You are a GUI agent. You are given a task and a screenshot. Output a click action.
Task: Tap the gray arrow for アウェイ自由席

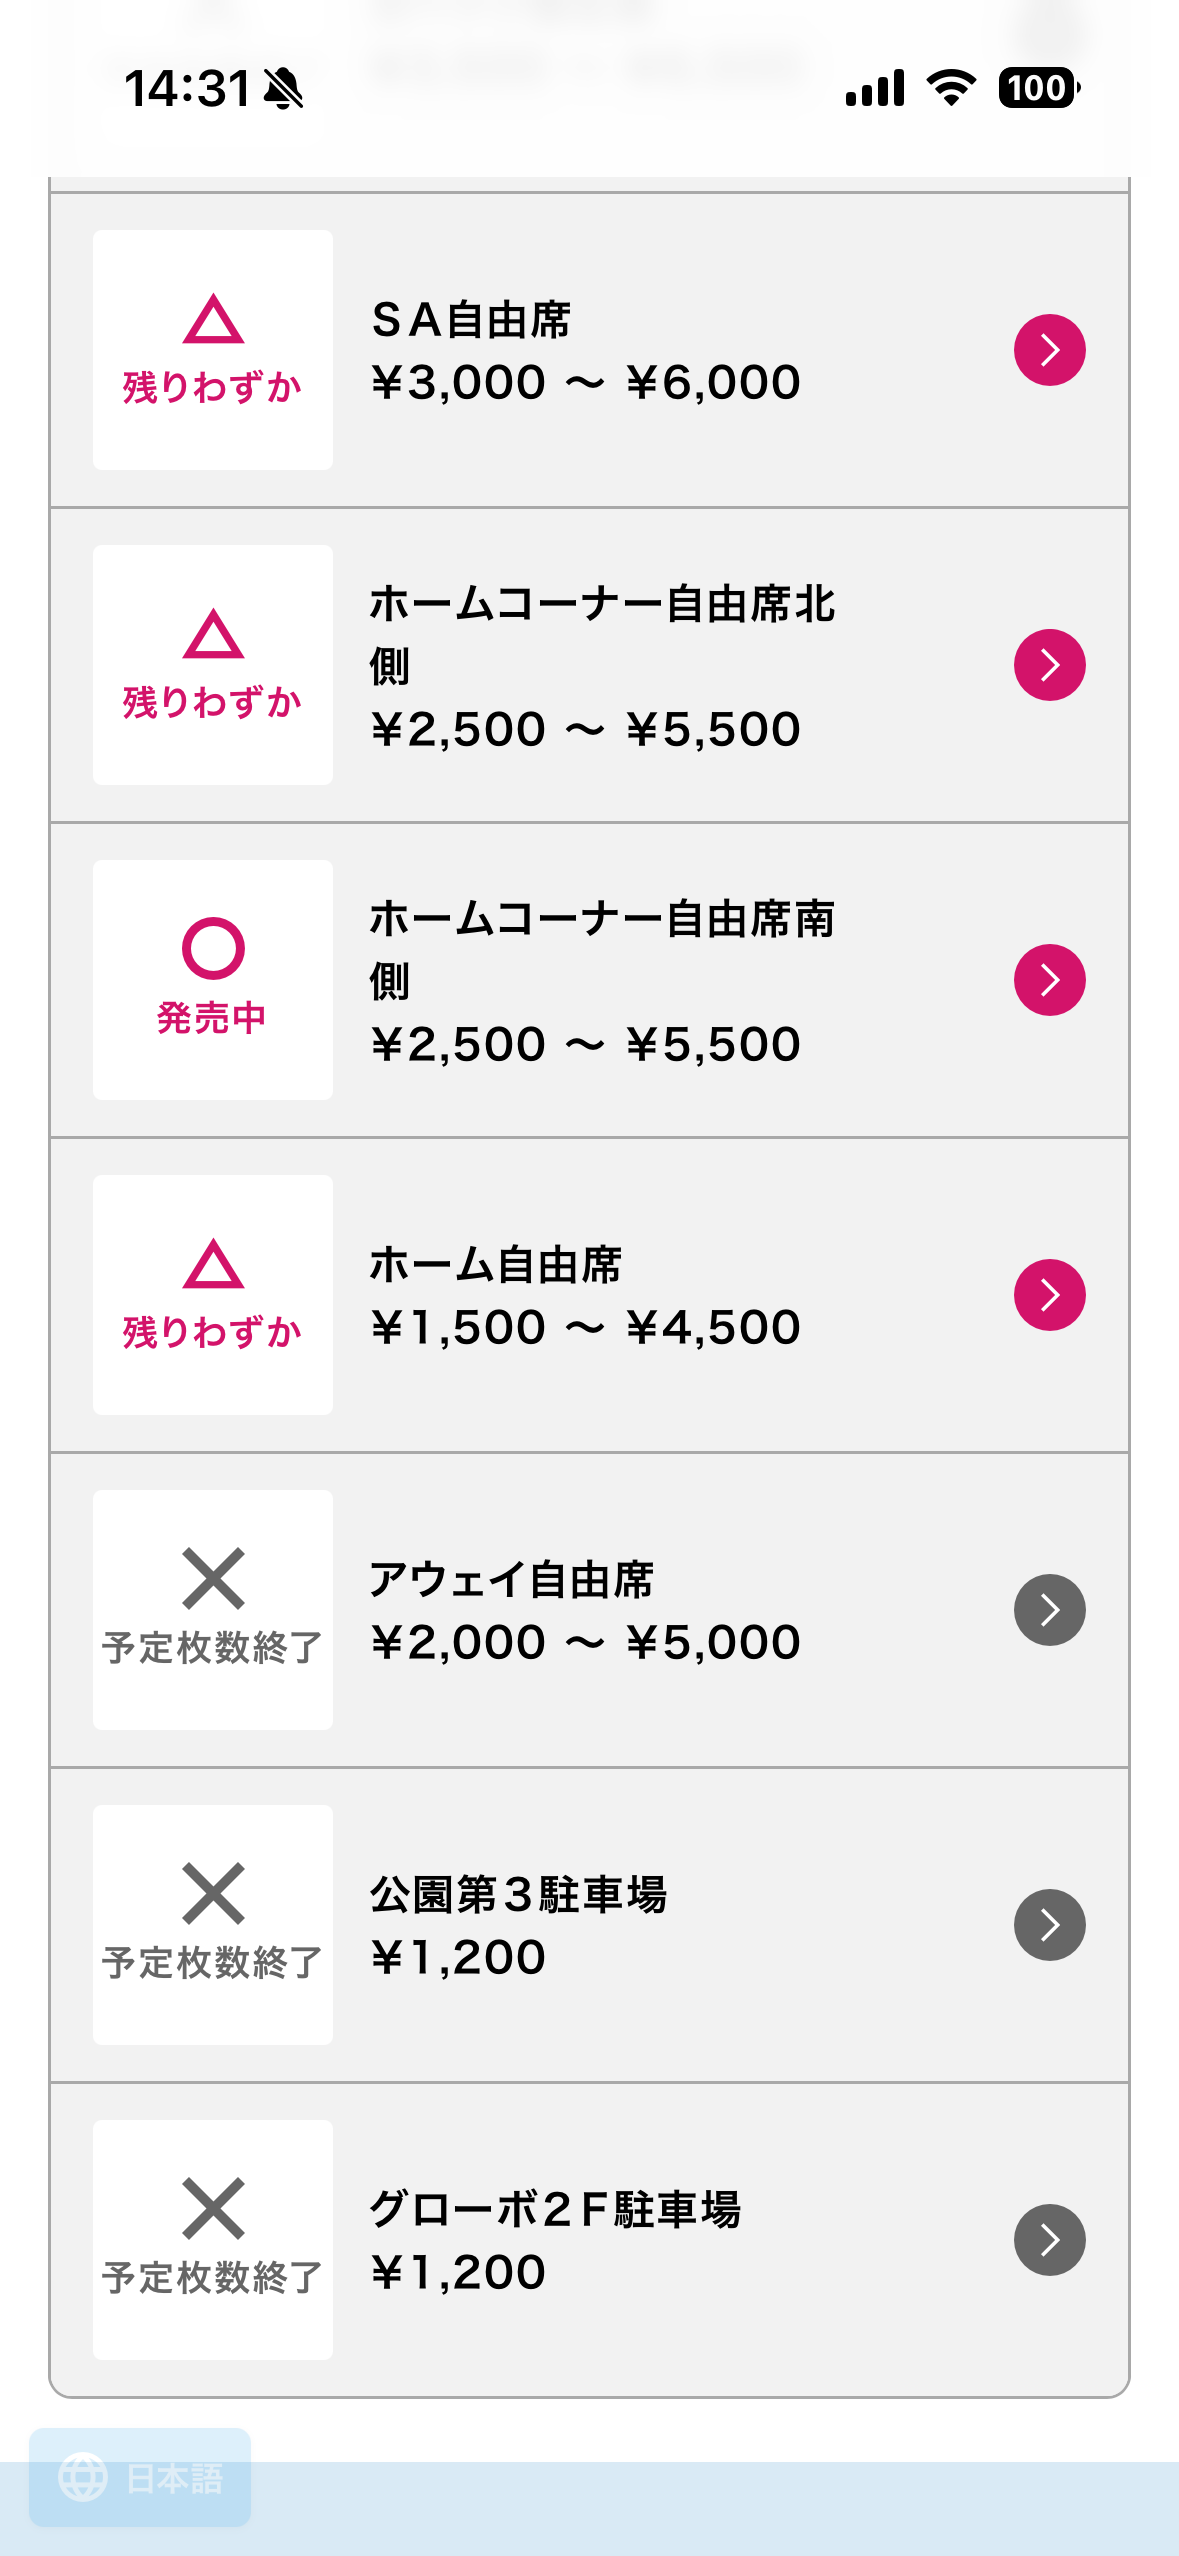pos(1049,1610)
